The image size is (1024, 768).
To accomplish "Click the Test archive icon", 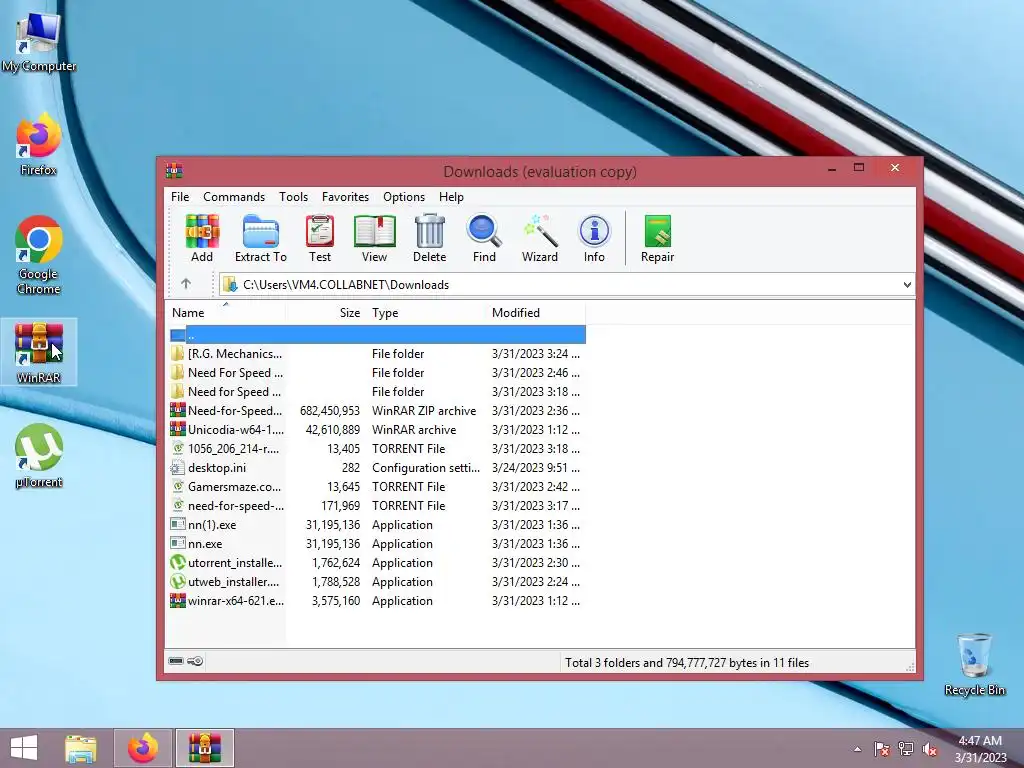I will 320,238.
